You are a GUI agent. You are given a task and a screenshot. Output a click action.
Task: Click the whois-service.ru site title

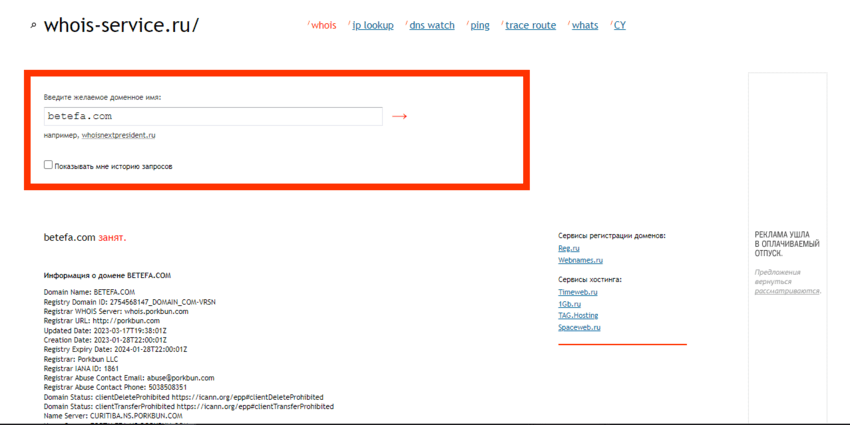click(x=121, y=25)
